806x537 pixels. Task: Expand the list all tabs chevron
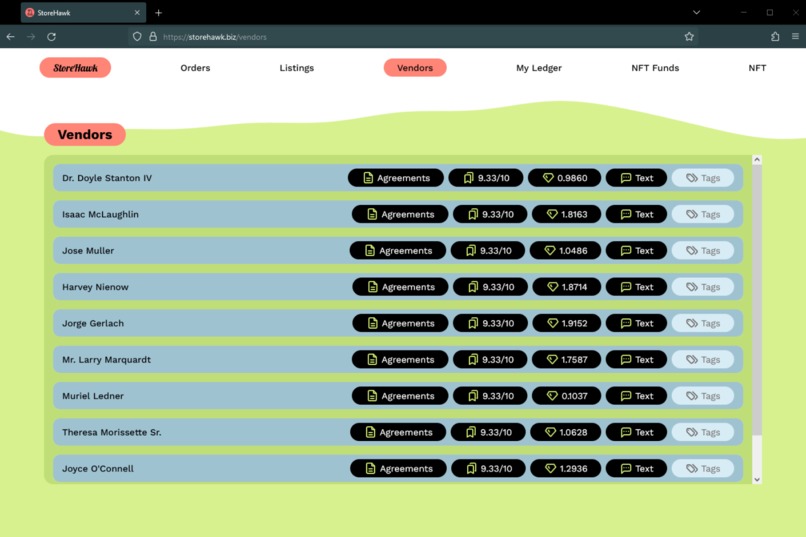696,12
